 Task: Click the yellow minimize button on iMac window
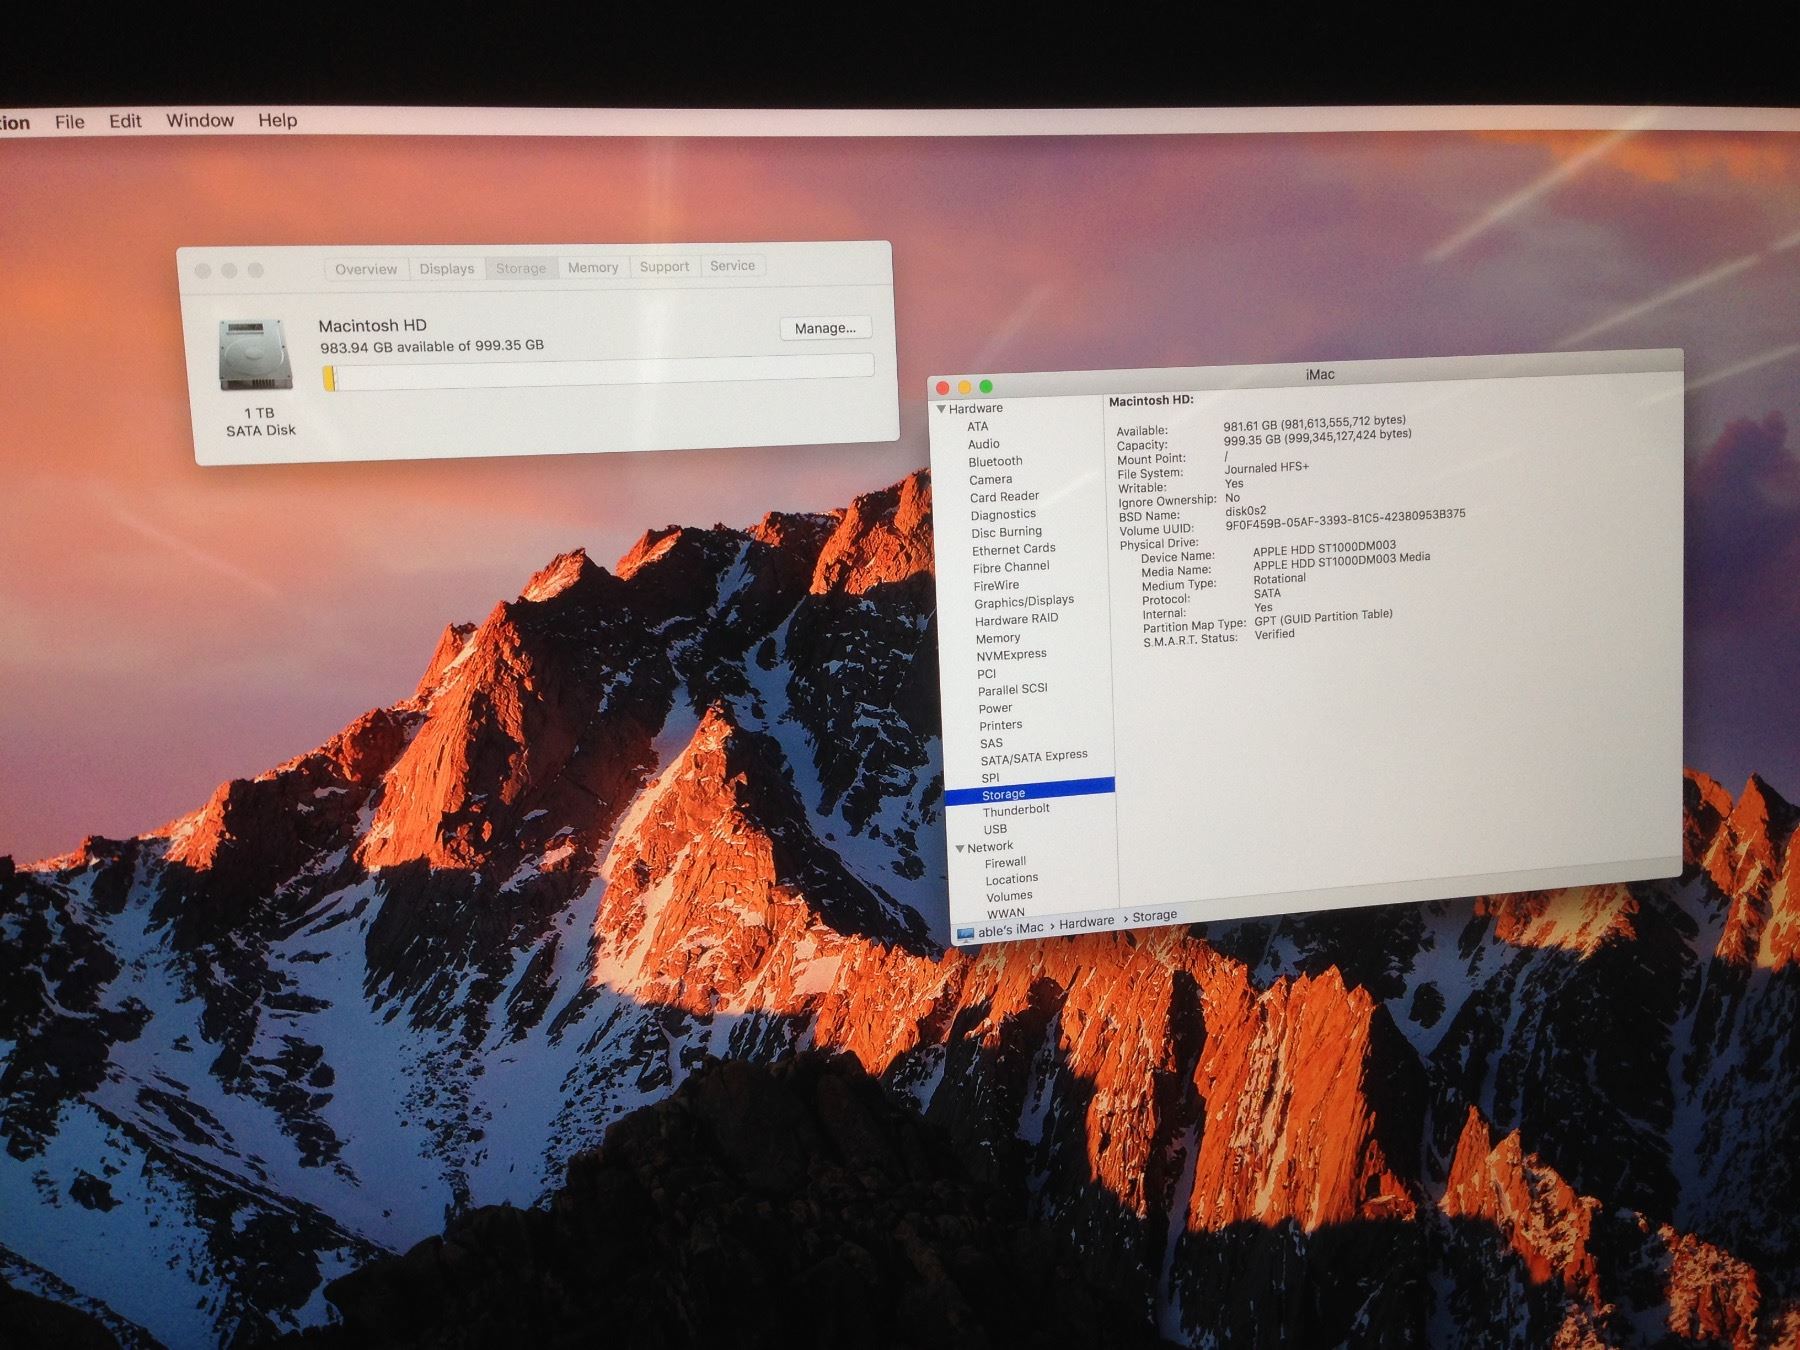964,387
